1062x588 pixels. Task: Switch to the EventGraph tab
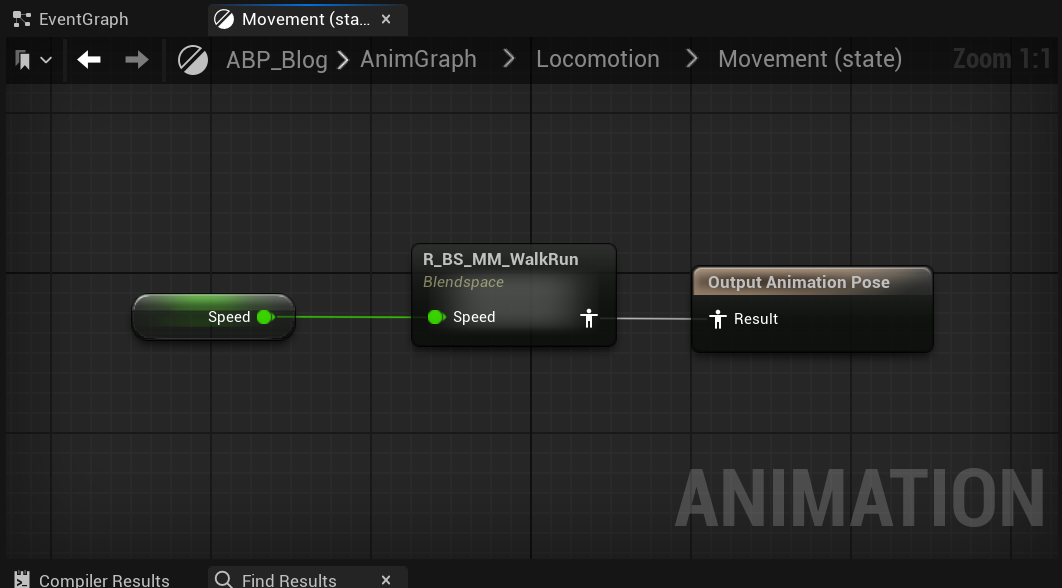pyautogui.click(x=70, y=19)
